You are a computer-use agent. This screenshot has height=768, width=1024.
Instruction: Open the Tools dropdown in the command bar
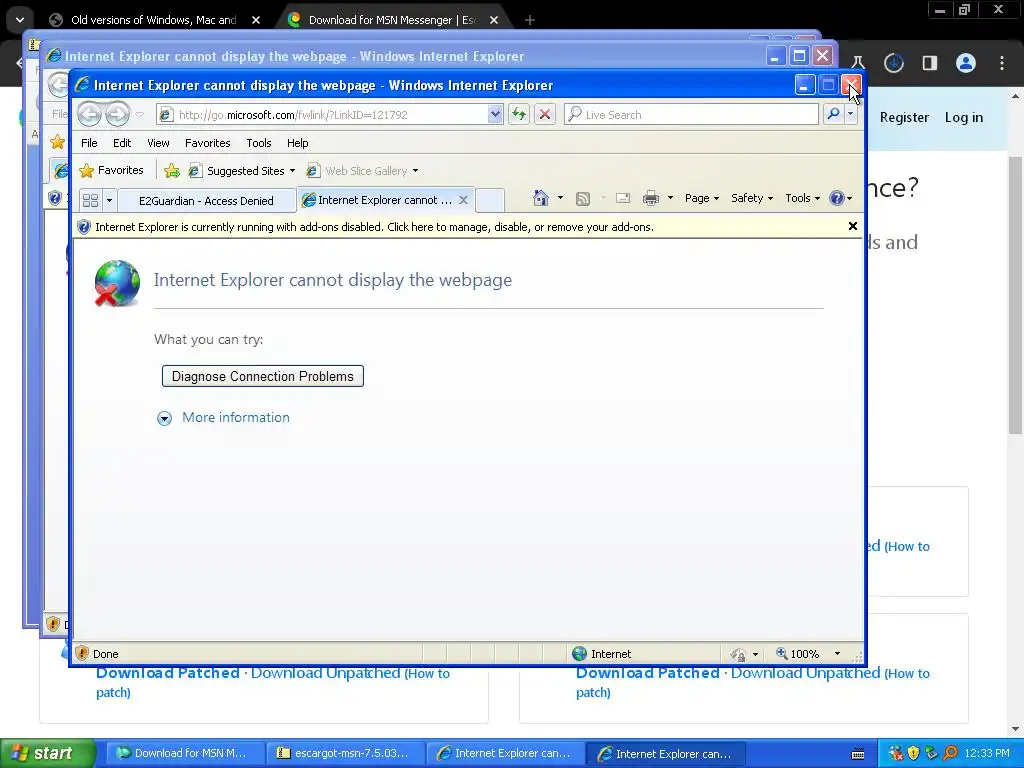[803, 198]
